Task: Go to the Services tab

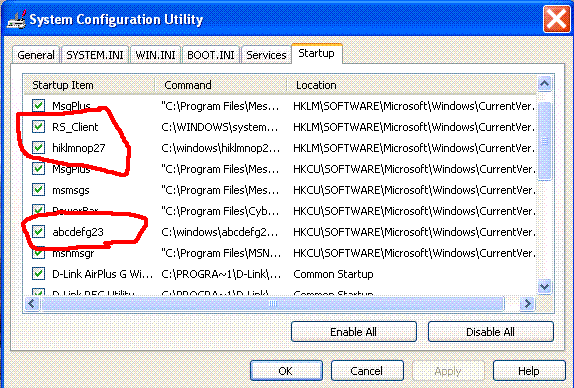Action: (266, 55)
